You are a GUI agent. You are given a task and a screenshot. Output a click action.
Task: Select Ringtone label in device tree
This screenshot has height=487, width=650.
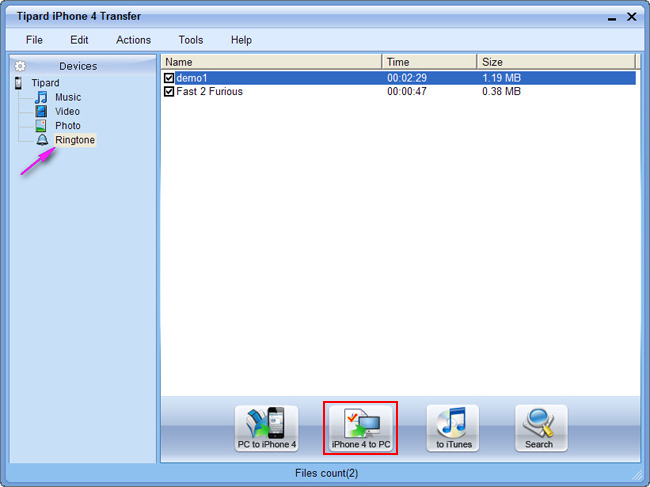click(x=75, y=140)
